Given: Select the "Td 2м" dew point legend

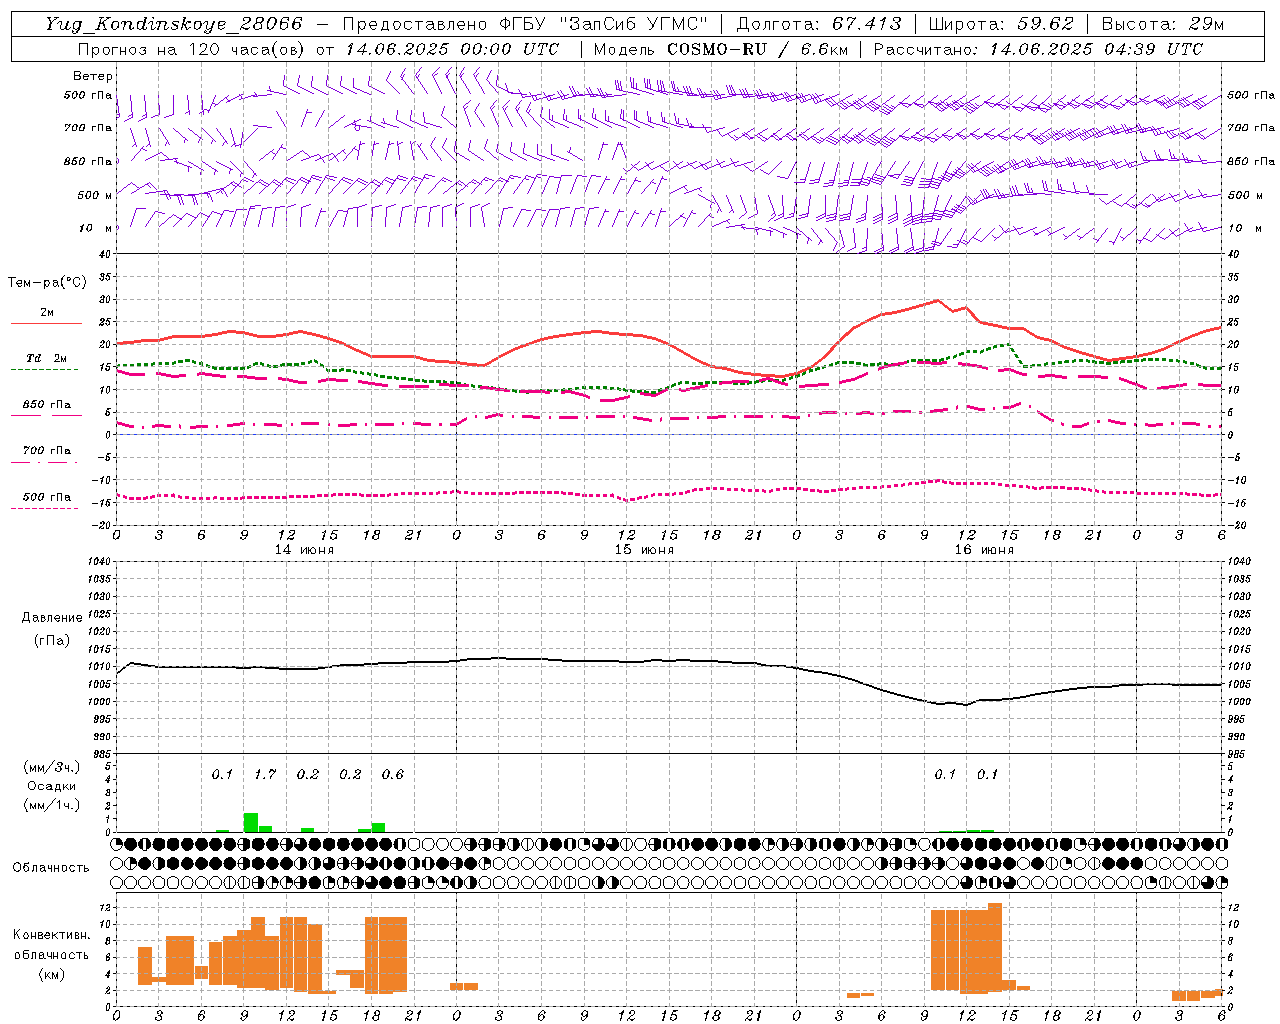Looking at the screenshot, I should 47,358.
